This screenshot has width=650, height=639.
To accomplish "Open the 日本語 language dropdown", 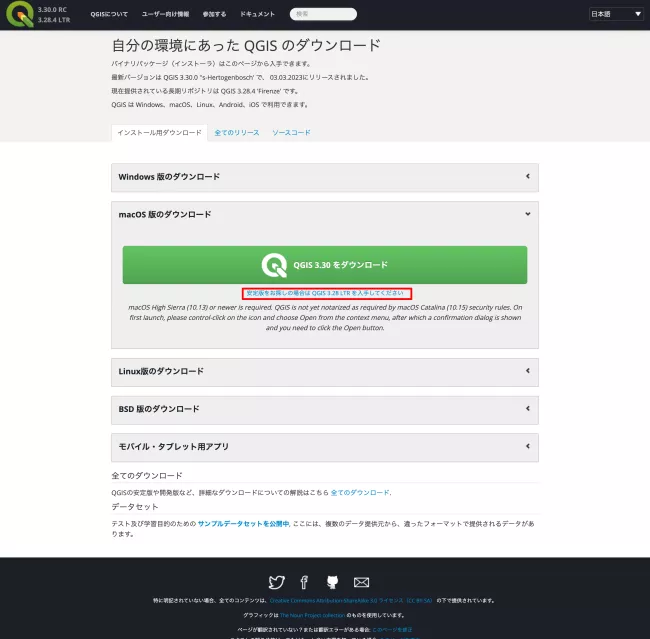I will coord(616,14).
